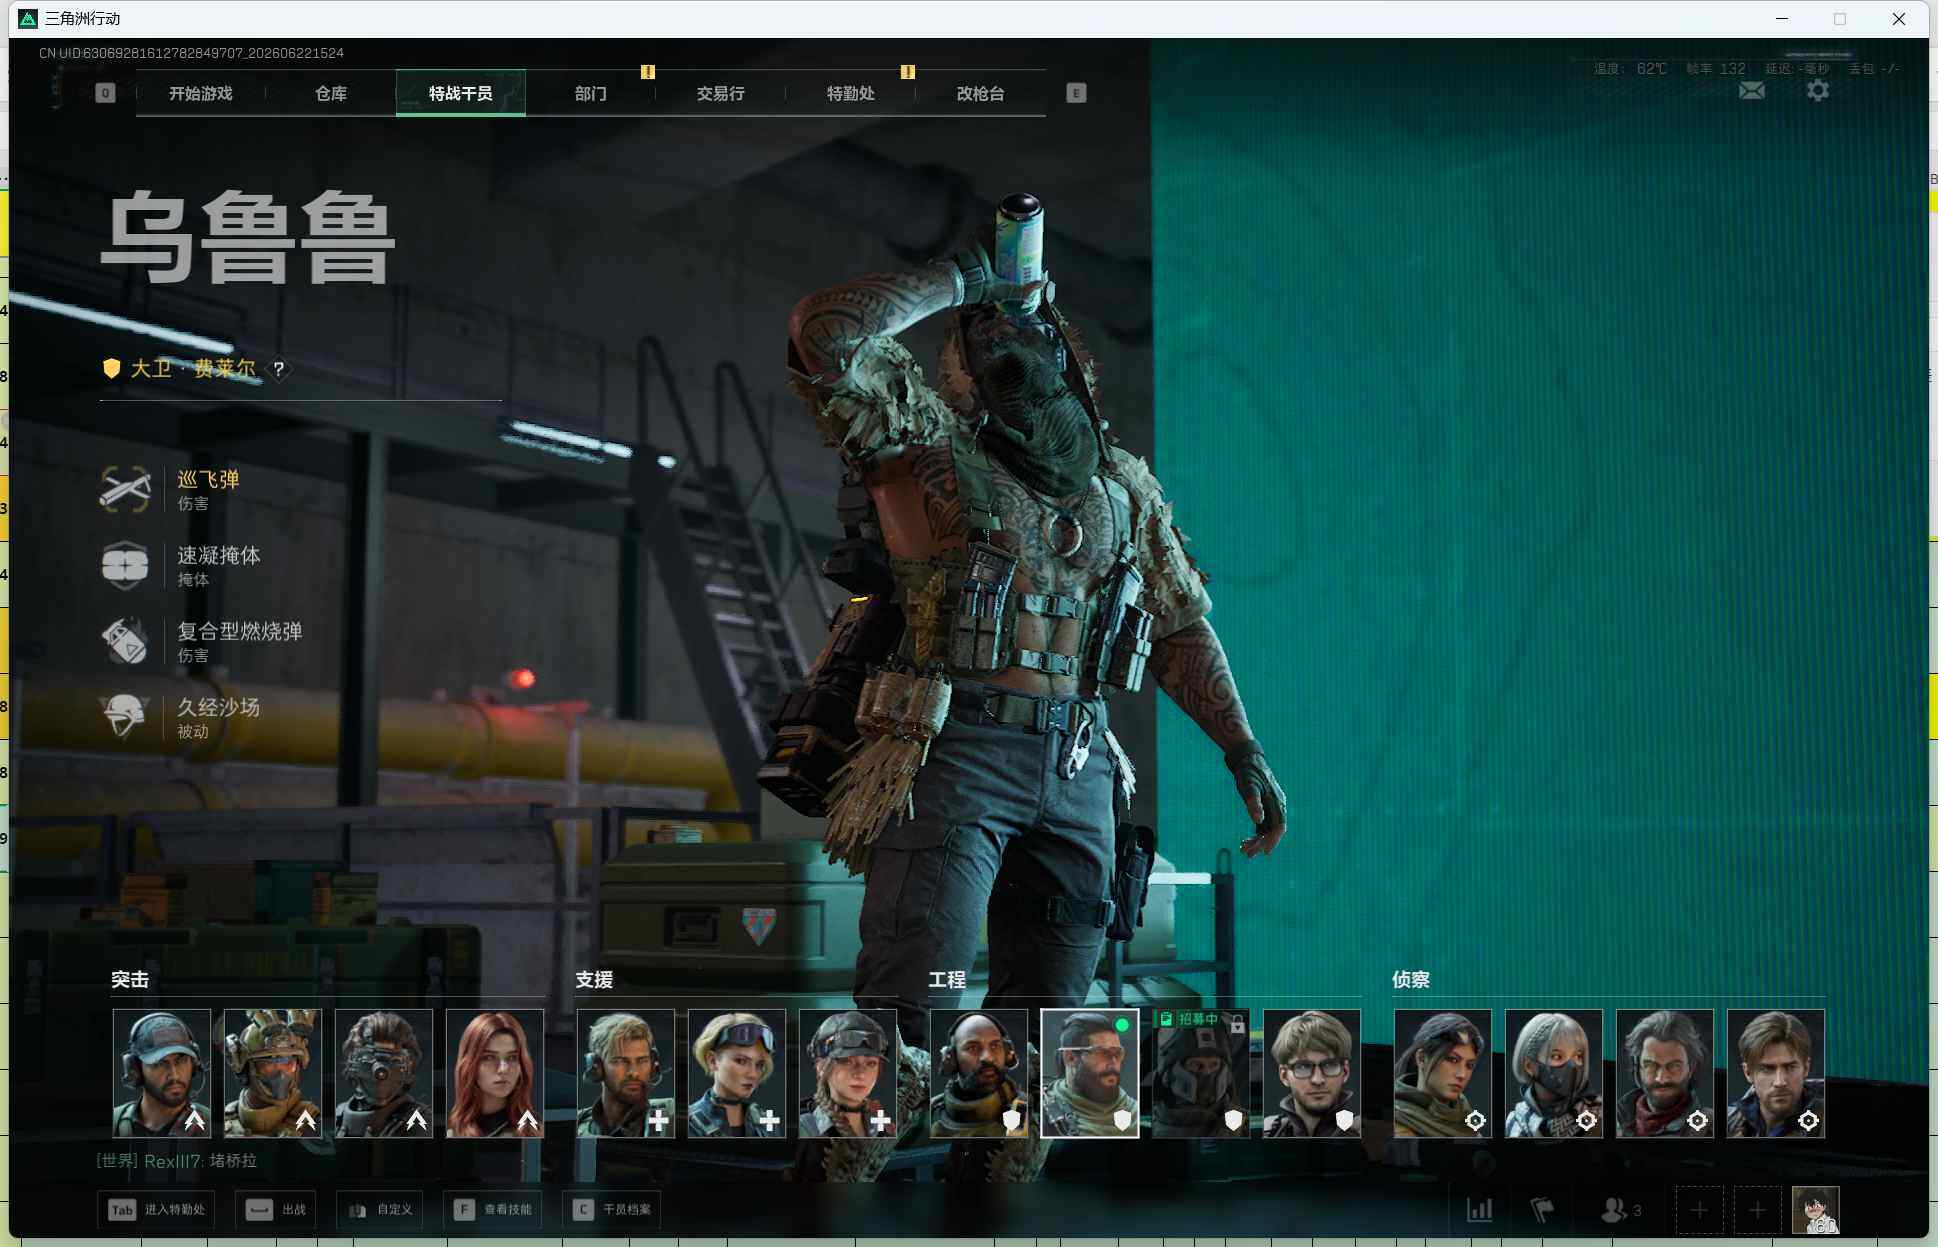The width and height of the screenshot is (1938, 1247).
Task: Select the locked 招募中 engineer operator
Action: pos(1201,1073)
